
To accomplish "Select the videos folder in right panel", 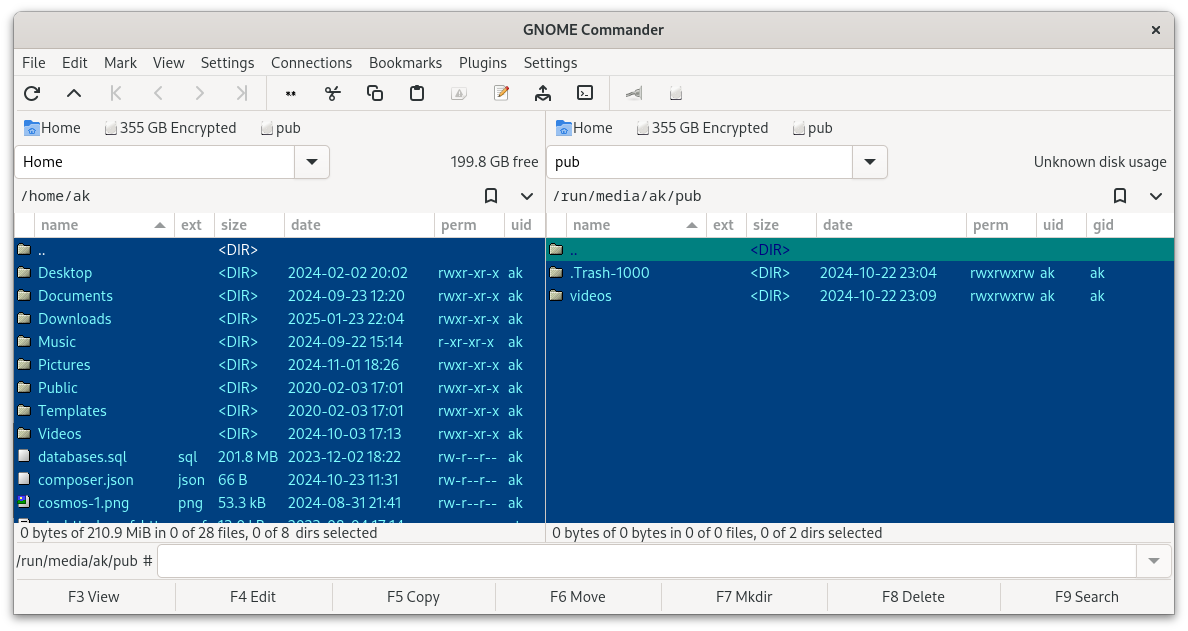I will coord(860,295).
